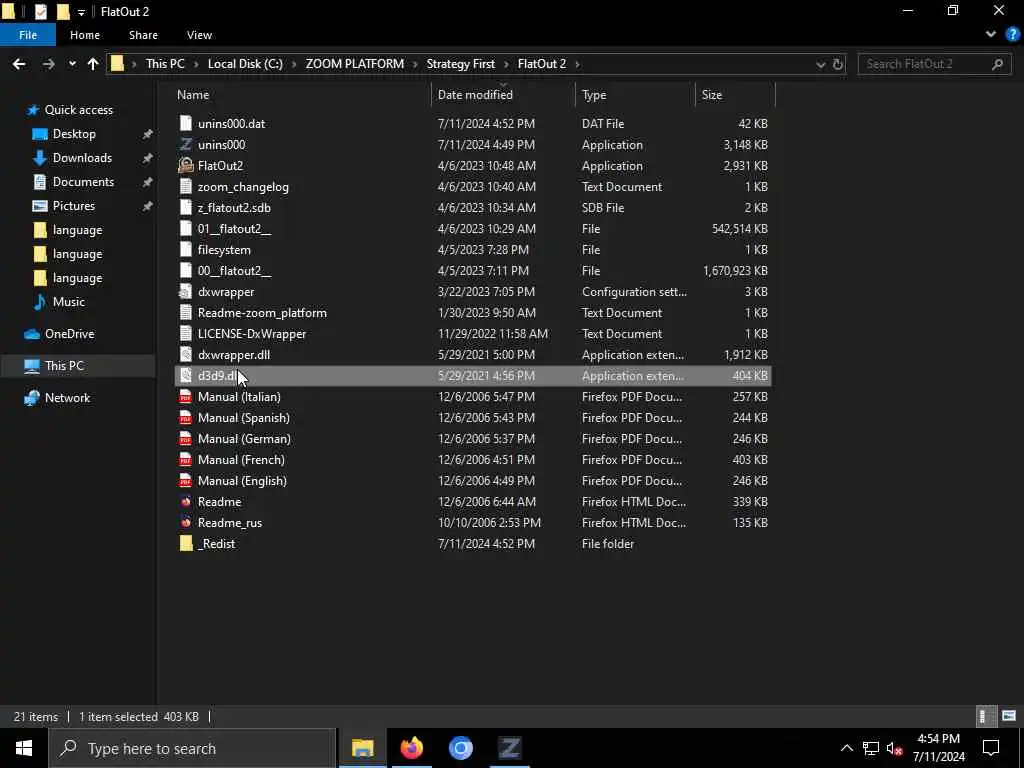
Task: Select Downloads in navigation pane
Action: [x=82, y=157]
